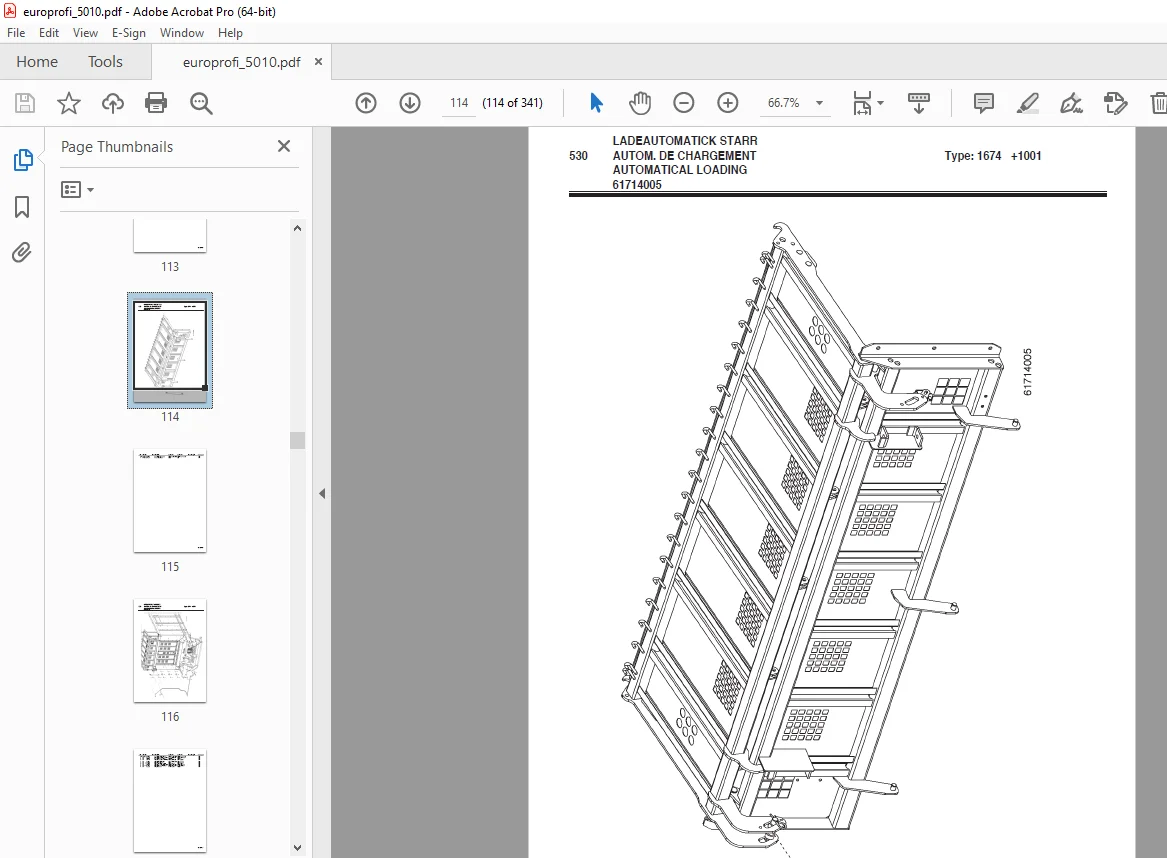The height and width of the screenshot is (858, 1167).
Task: Collapse the navigation pane arrow
Action: tap(322, 493)
